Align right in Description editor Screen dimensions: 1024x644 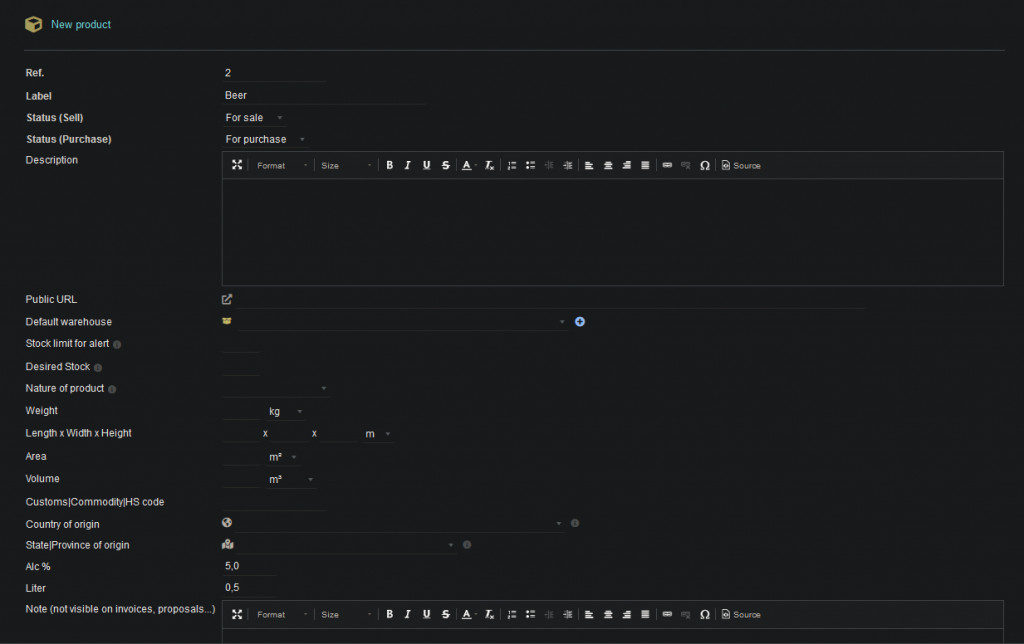pos(626,165)
